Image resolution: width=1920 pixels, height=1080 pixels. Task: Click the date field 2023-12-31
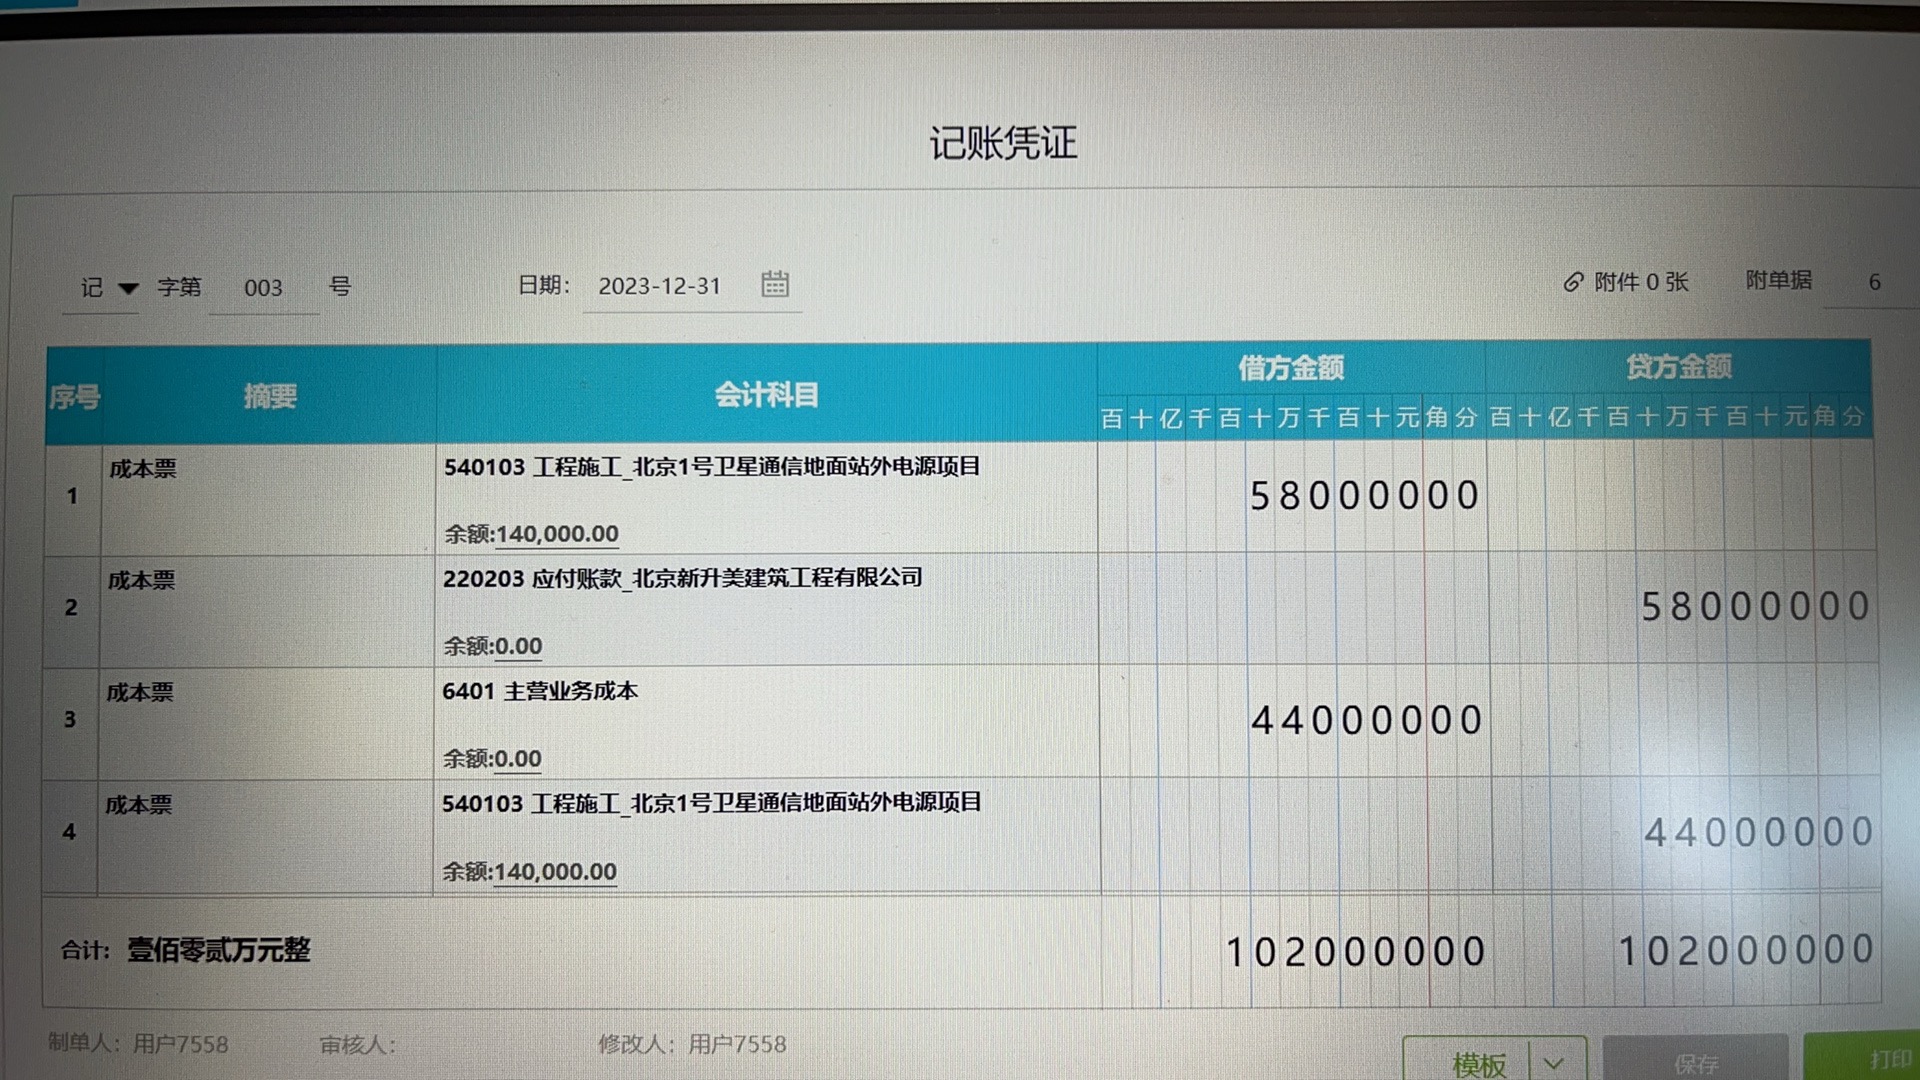[660, 286]
